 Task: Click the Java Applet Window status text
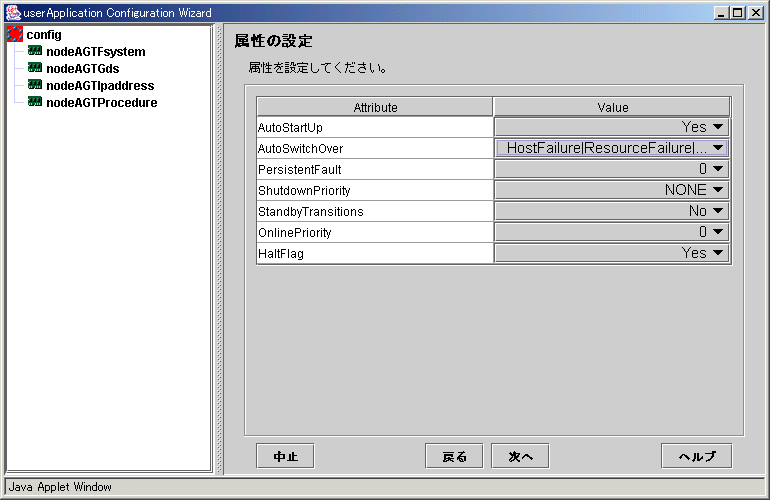coord(60,487)
